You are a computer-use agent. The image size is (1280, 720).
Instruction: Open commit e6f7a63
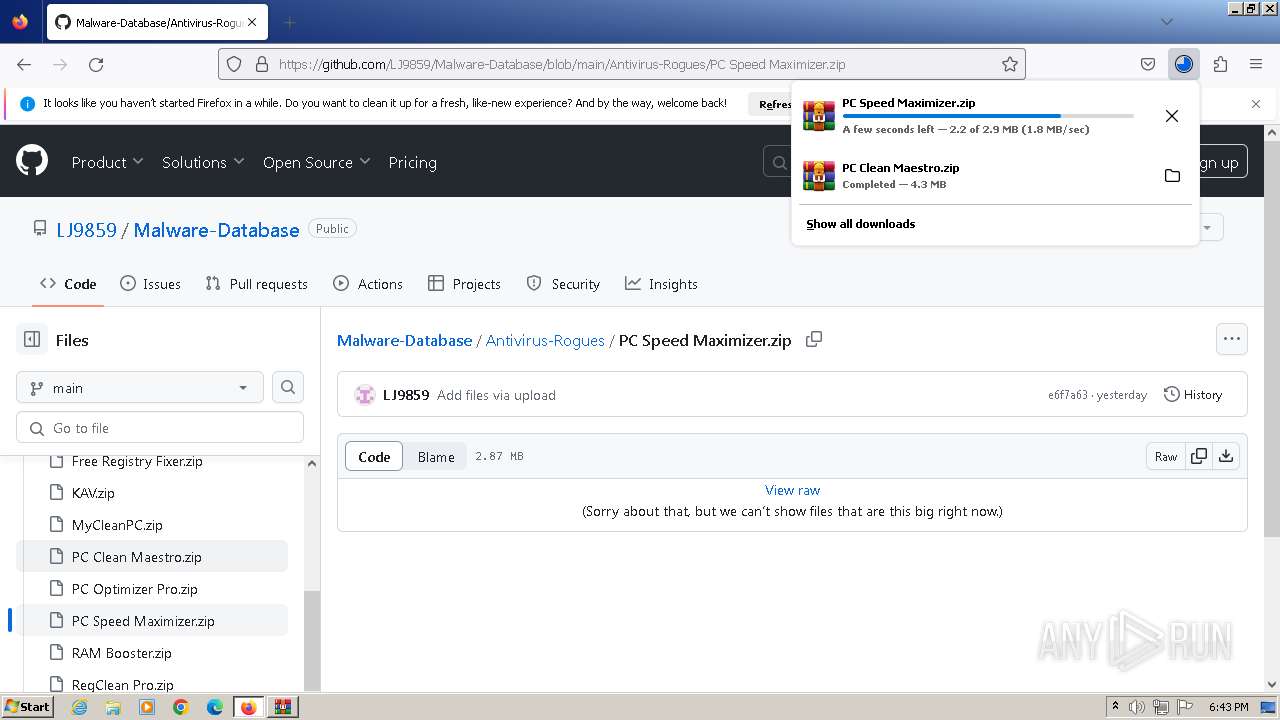click(1067, 395)
